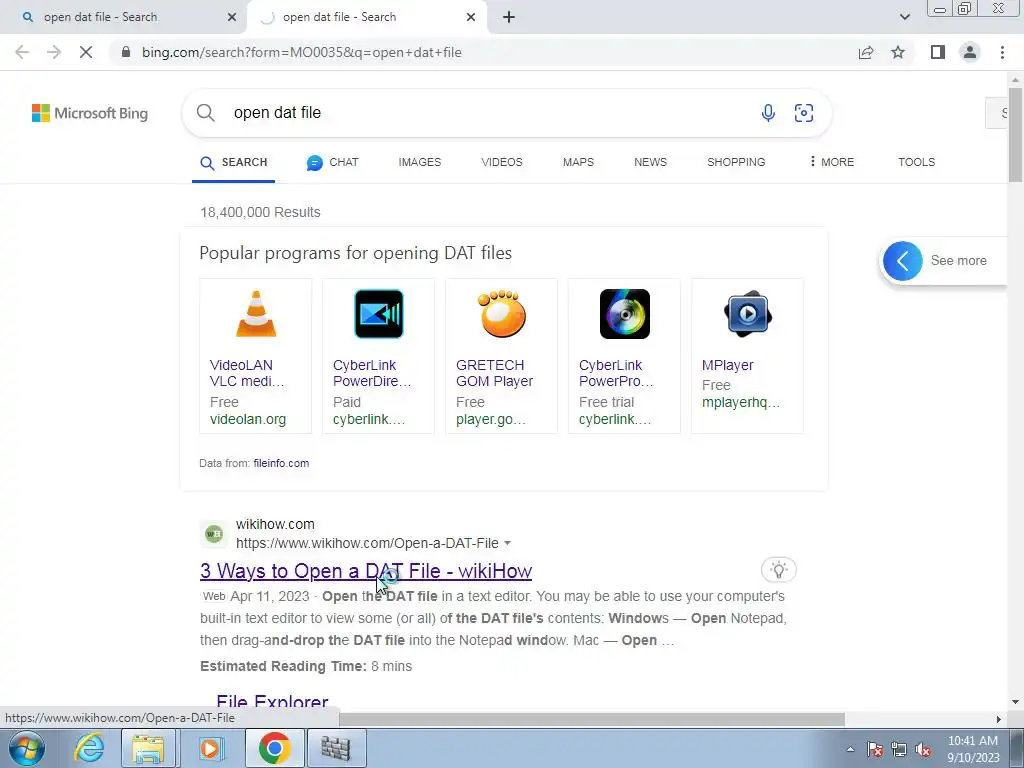Click the CyberLink PowerProducer disc icon
The image size is (1024, 768).
click(624, 313)
